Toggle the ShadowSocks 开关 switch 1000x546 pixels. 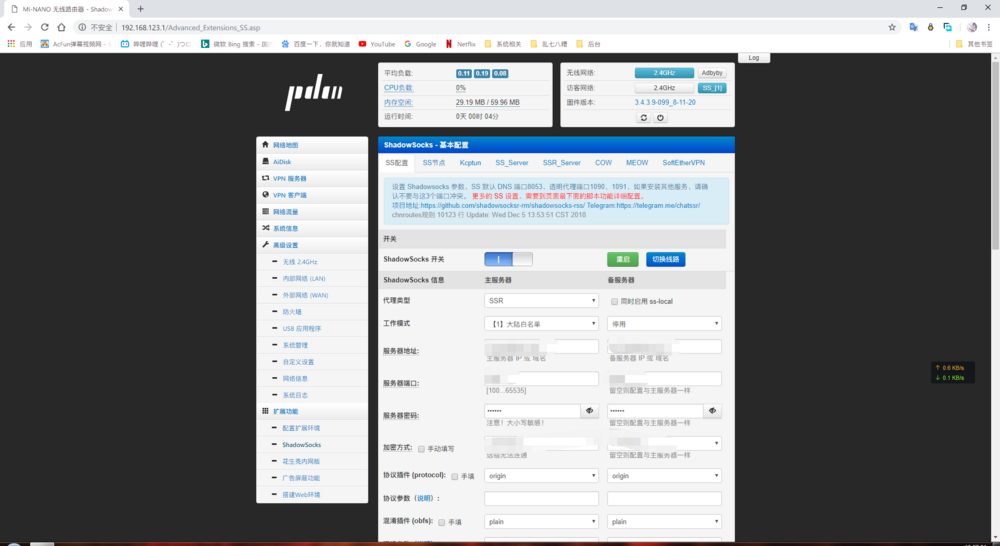click(508, 259)
